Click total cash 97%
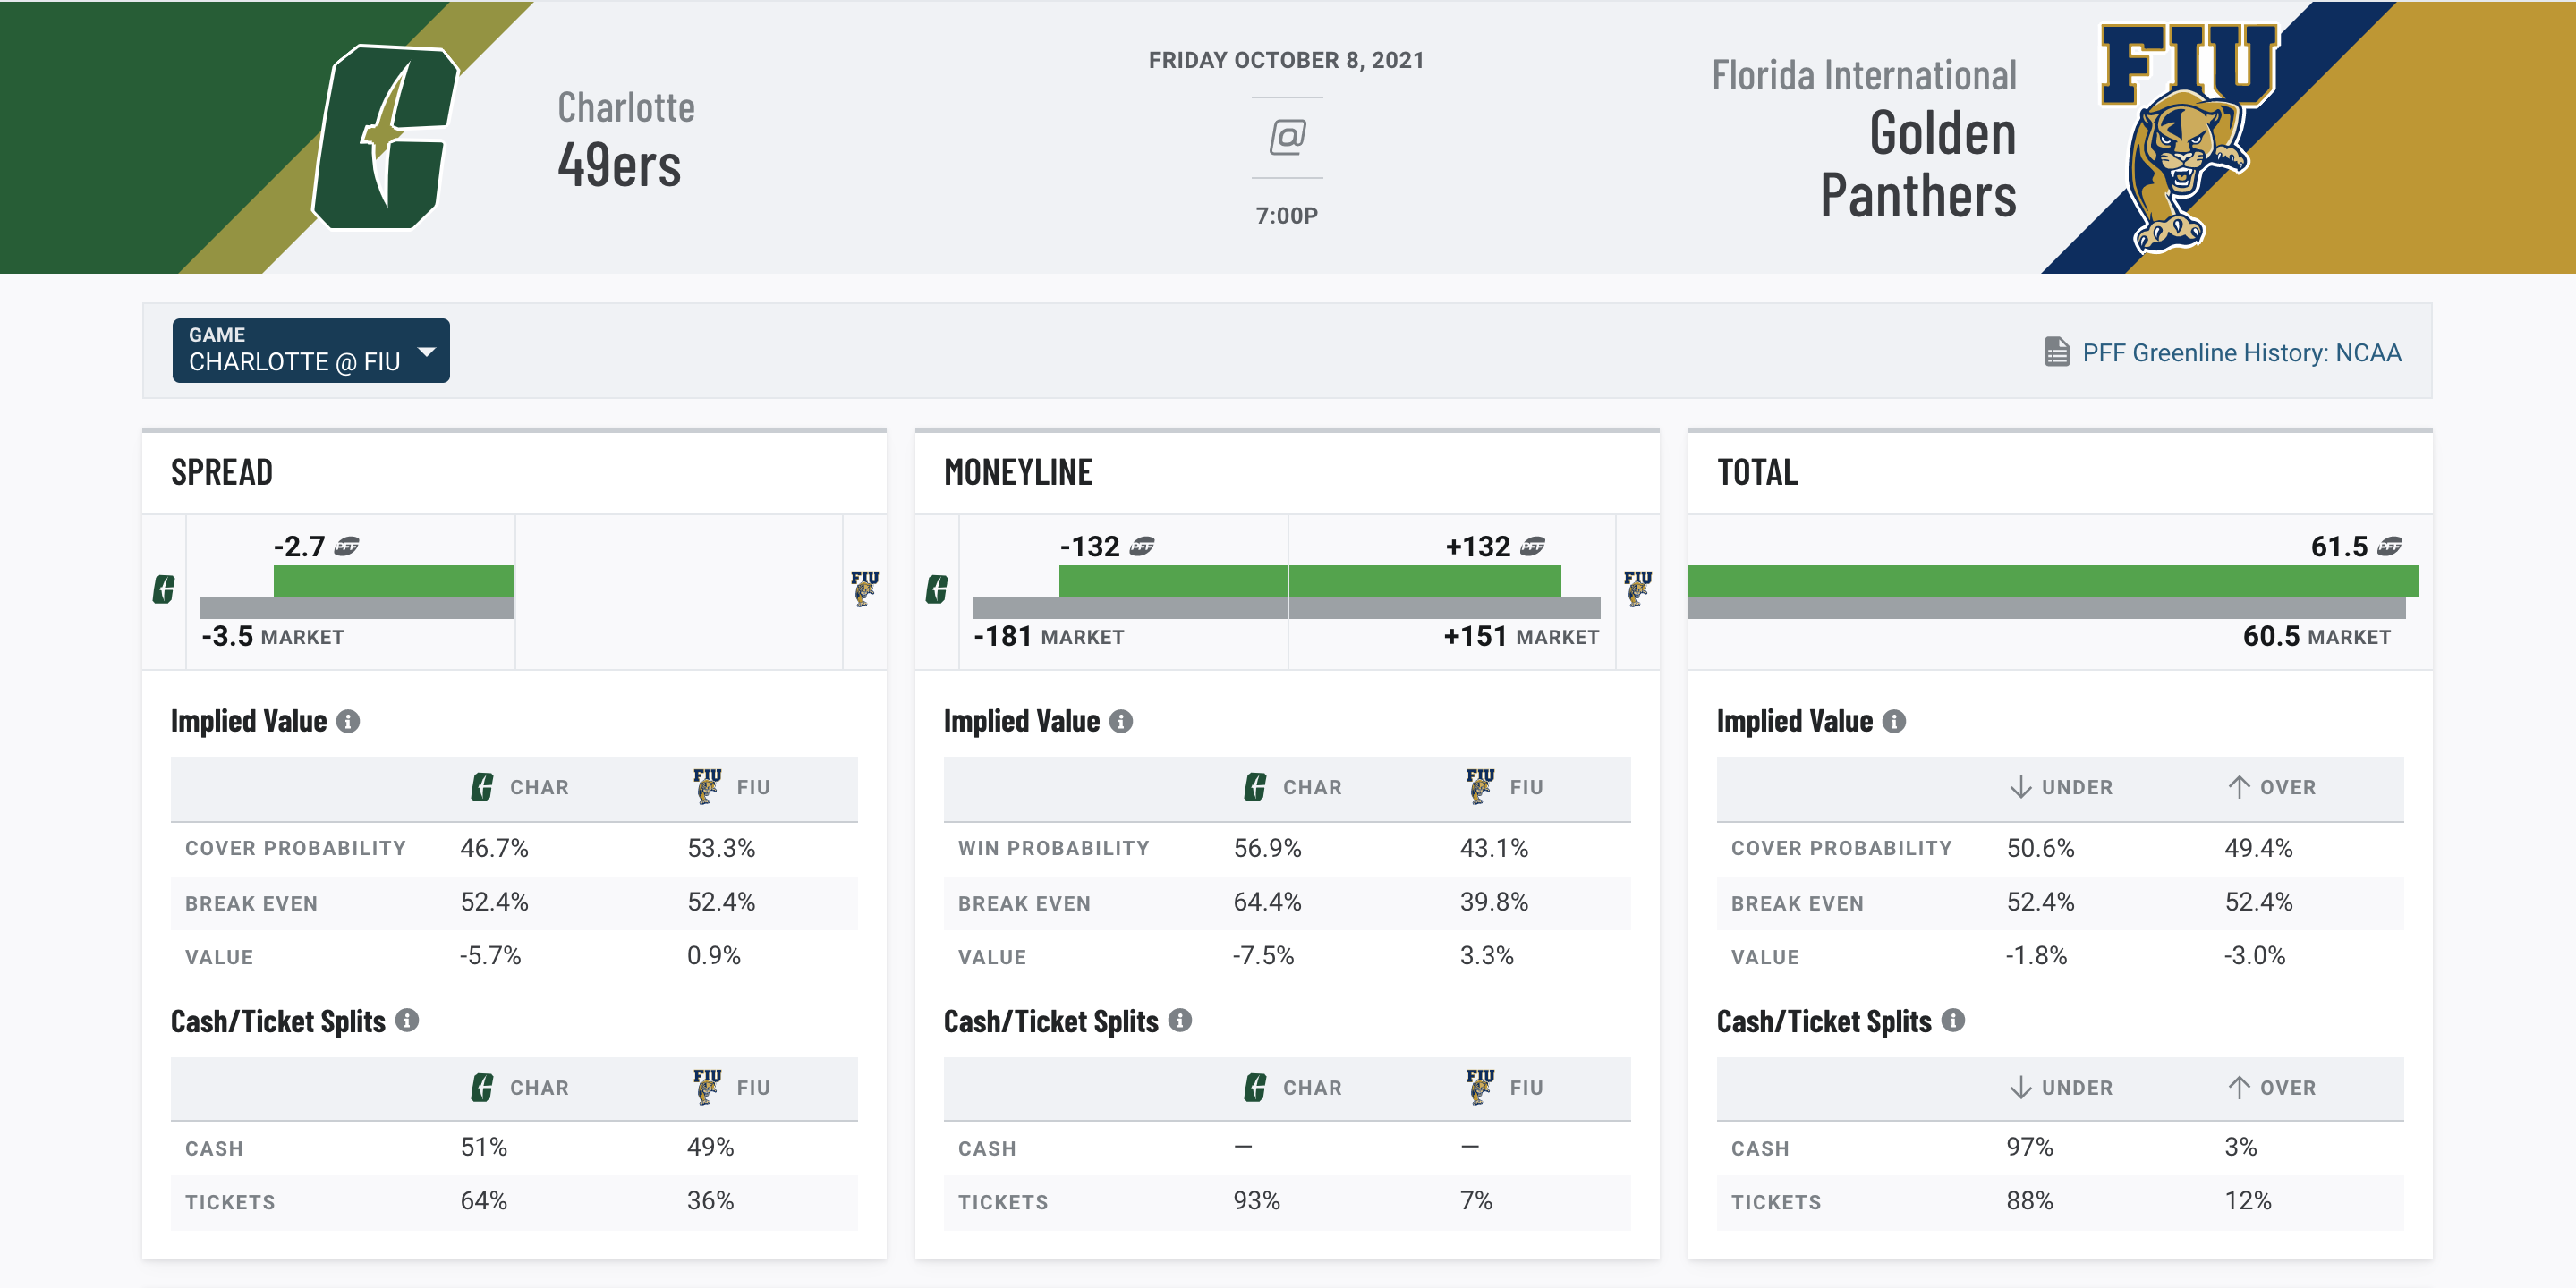 (2030, 1147)
